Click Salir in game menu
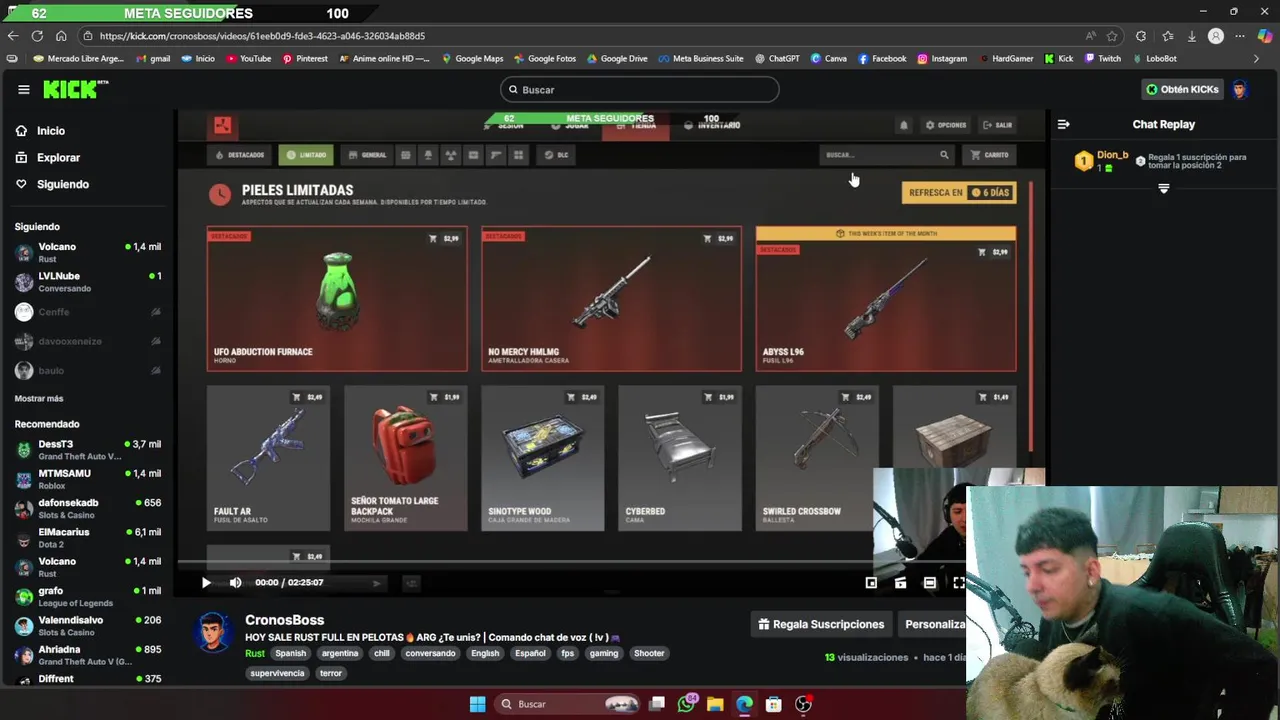Image resolution: width=1280 pixels, height=720 pixels. [x=997, y=125]
